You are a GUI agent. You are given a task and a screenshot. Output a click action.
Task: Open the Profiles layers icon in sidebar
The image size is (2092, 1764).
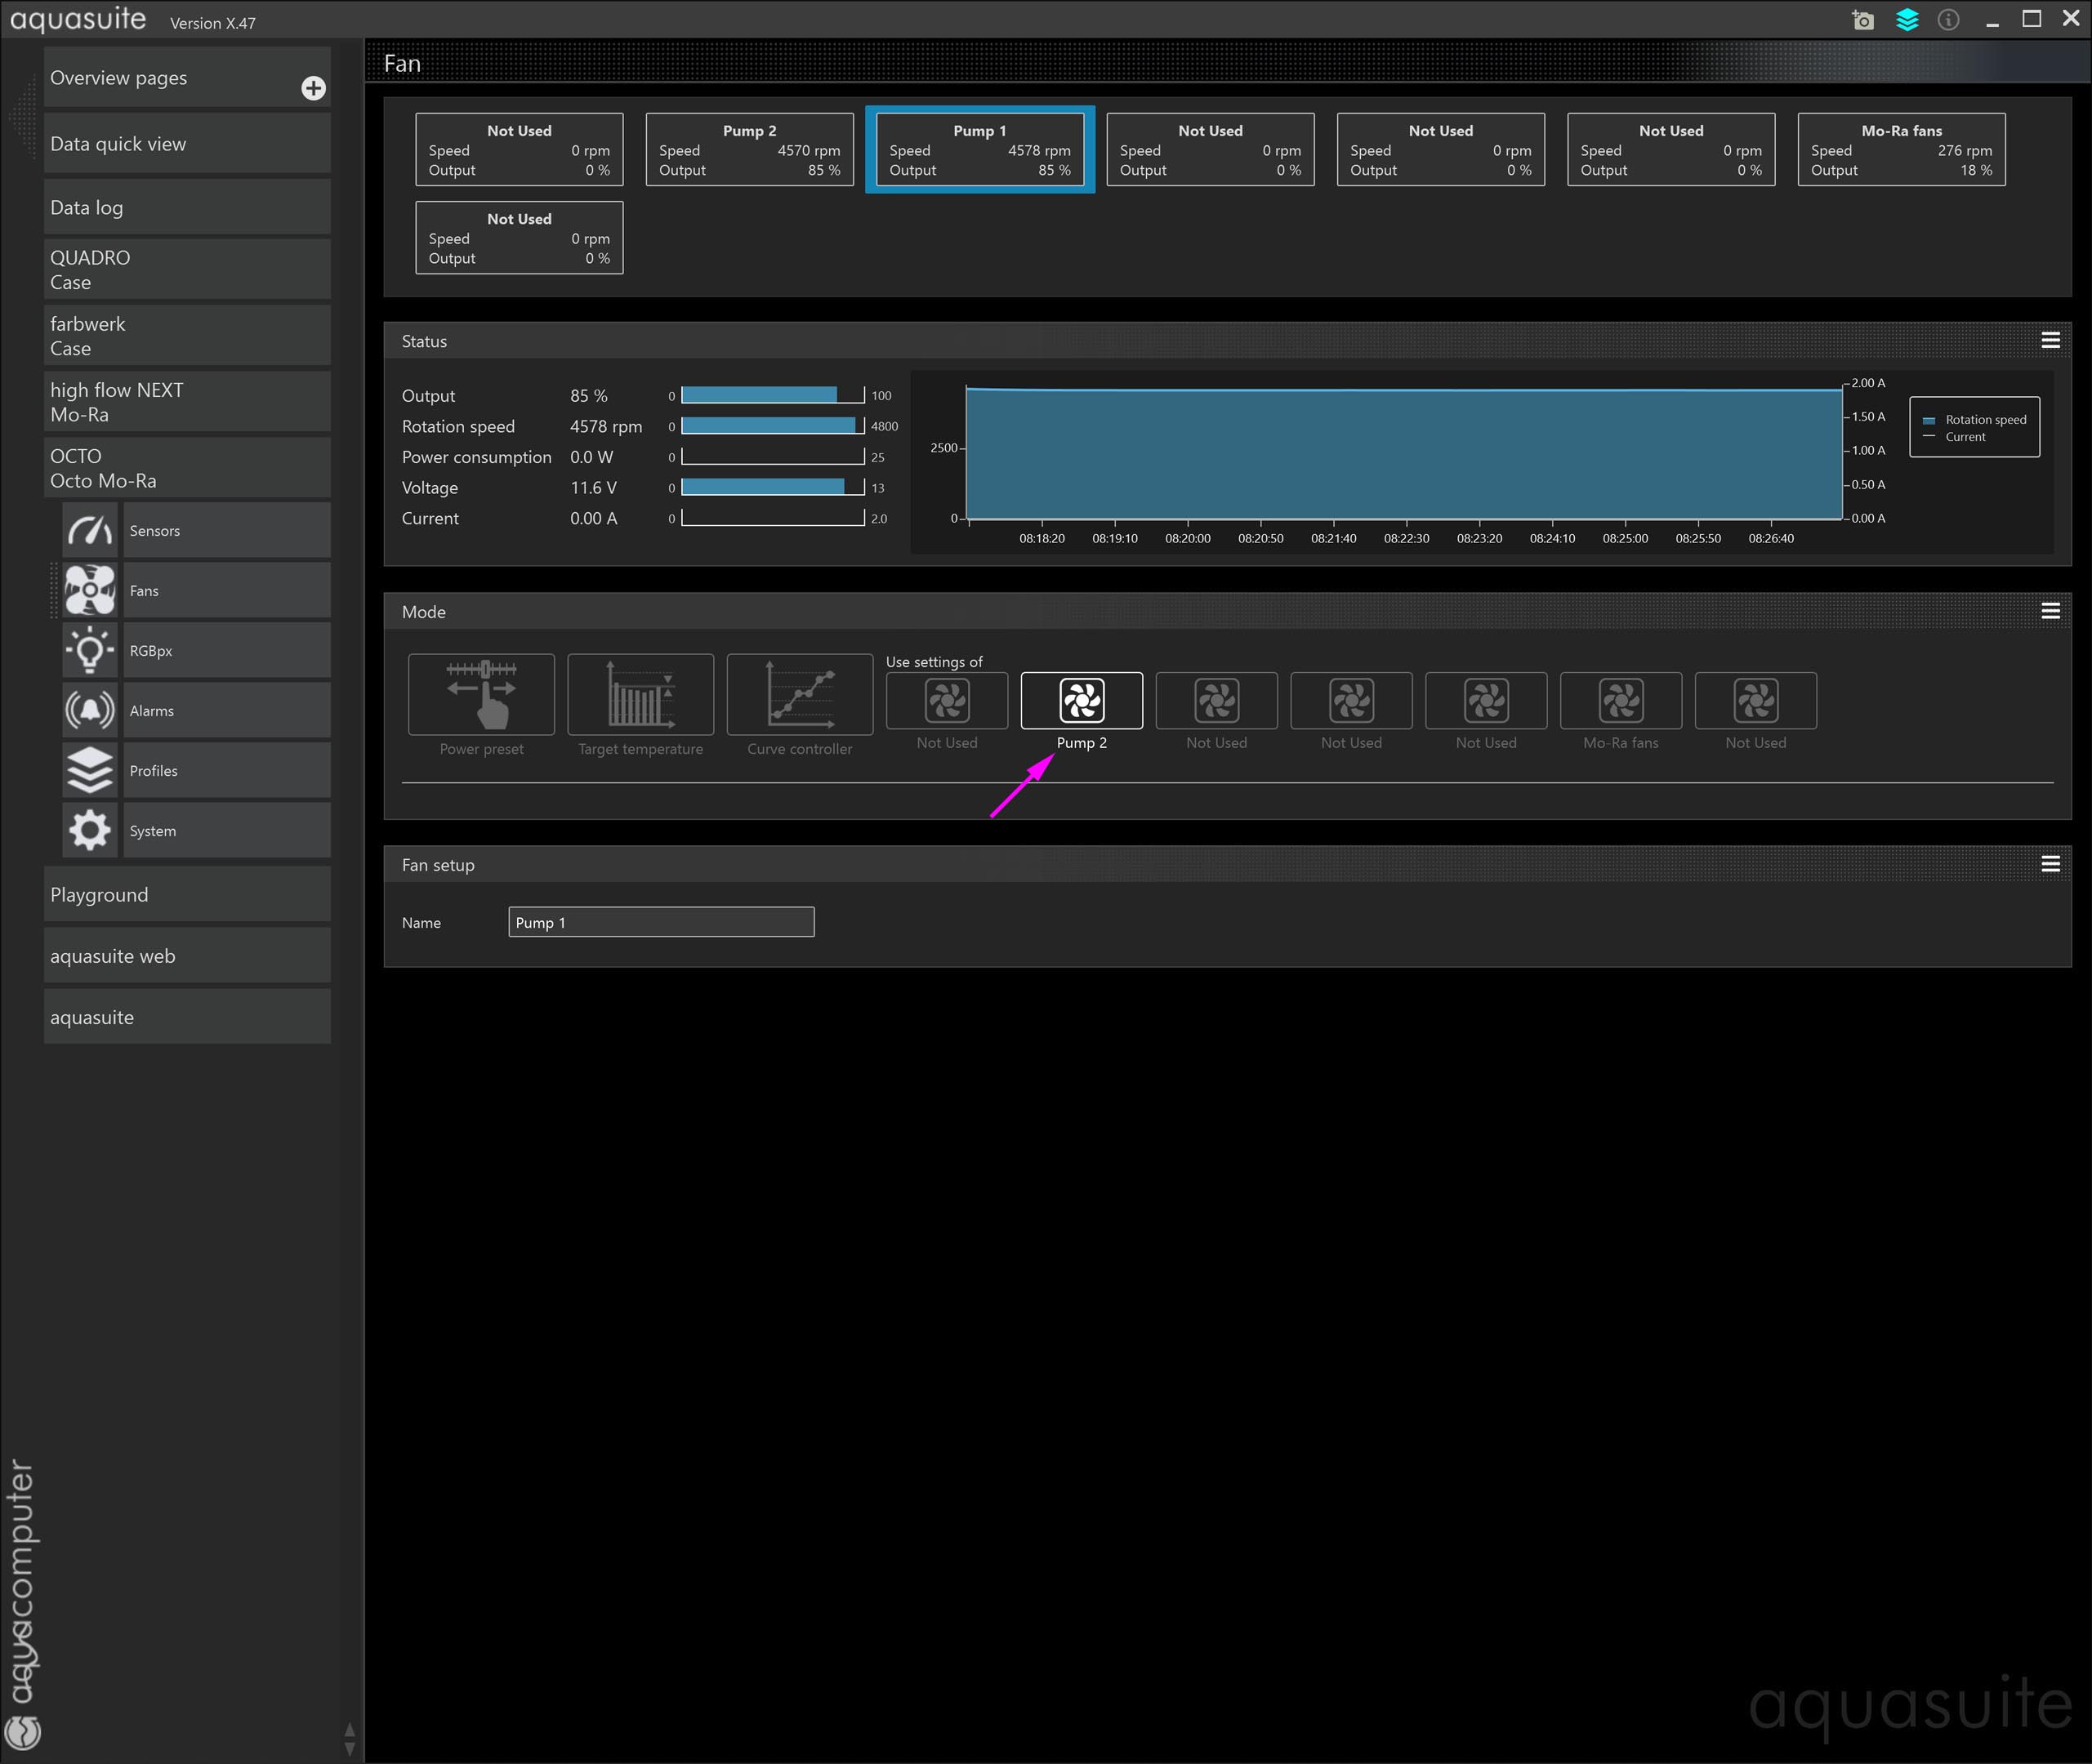90,770
